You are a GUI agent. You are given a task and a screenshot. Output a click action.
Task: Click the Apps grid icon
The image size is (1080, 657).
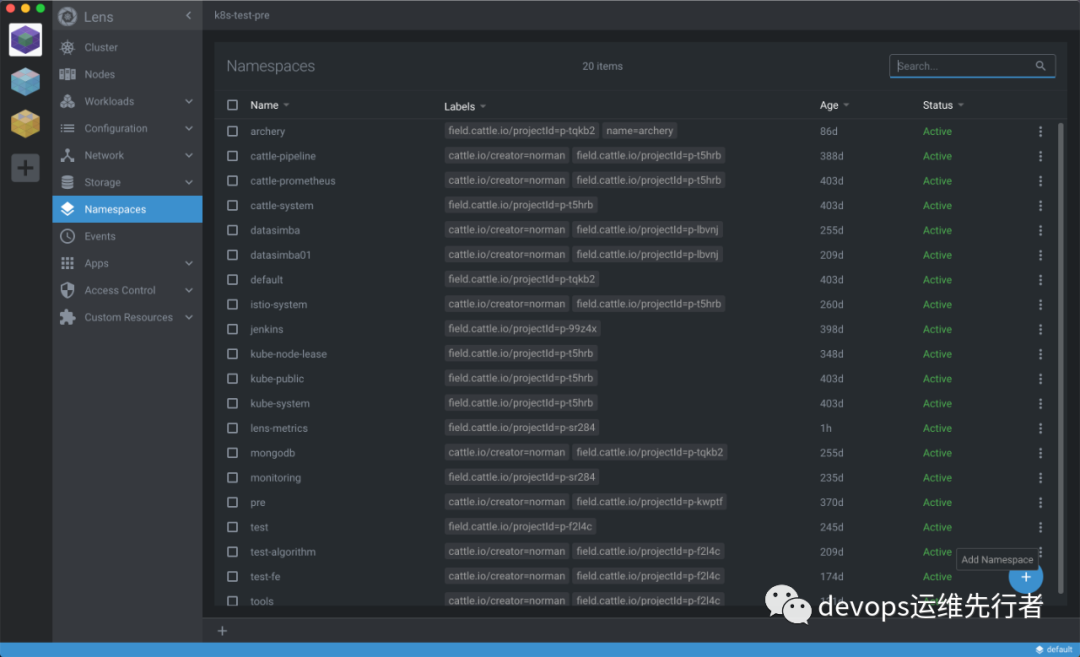[68, 263]
